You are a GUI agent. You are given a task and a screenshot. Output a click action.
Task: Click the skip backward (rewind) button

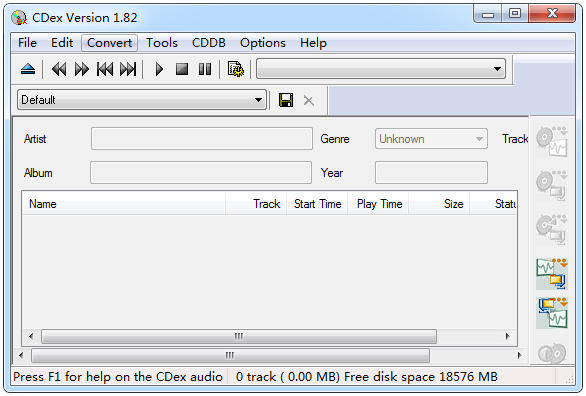coord(59,69)
